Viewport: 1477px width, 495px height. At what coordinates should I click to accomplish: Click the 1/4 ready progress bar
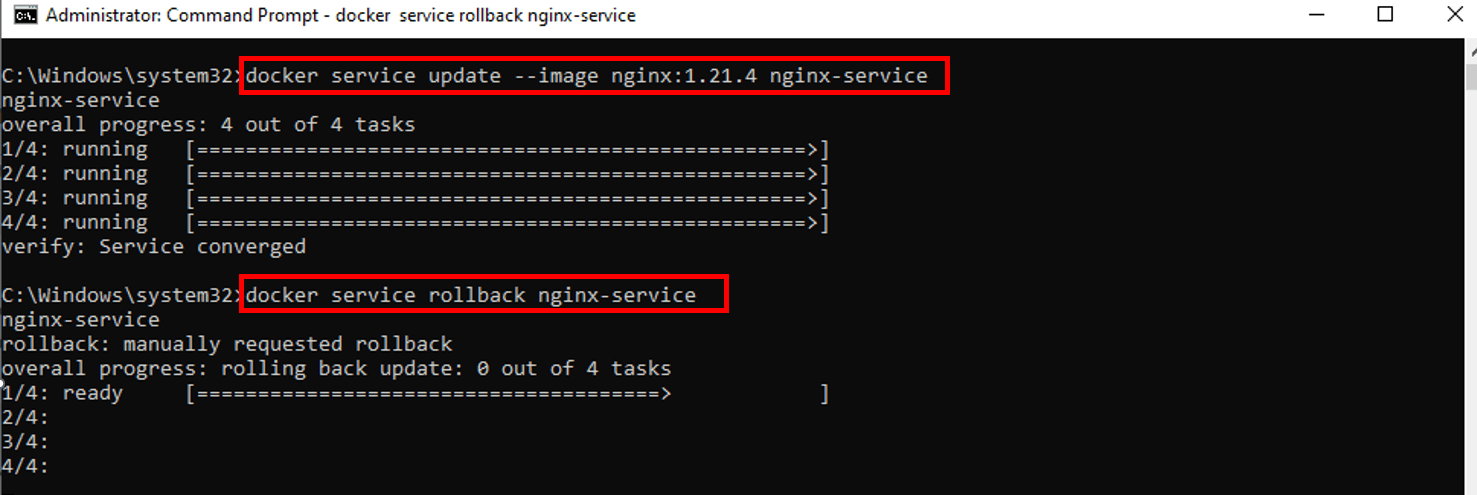pos(508,393)
